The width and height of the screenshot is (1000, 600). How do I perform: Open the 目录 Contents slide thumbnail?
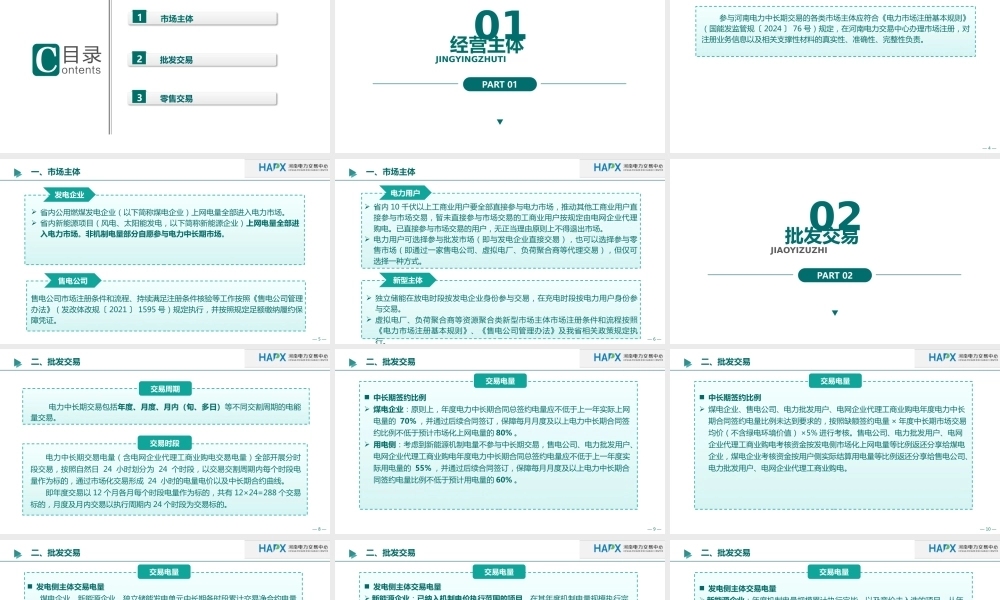(165, 75)
